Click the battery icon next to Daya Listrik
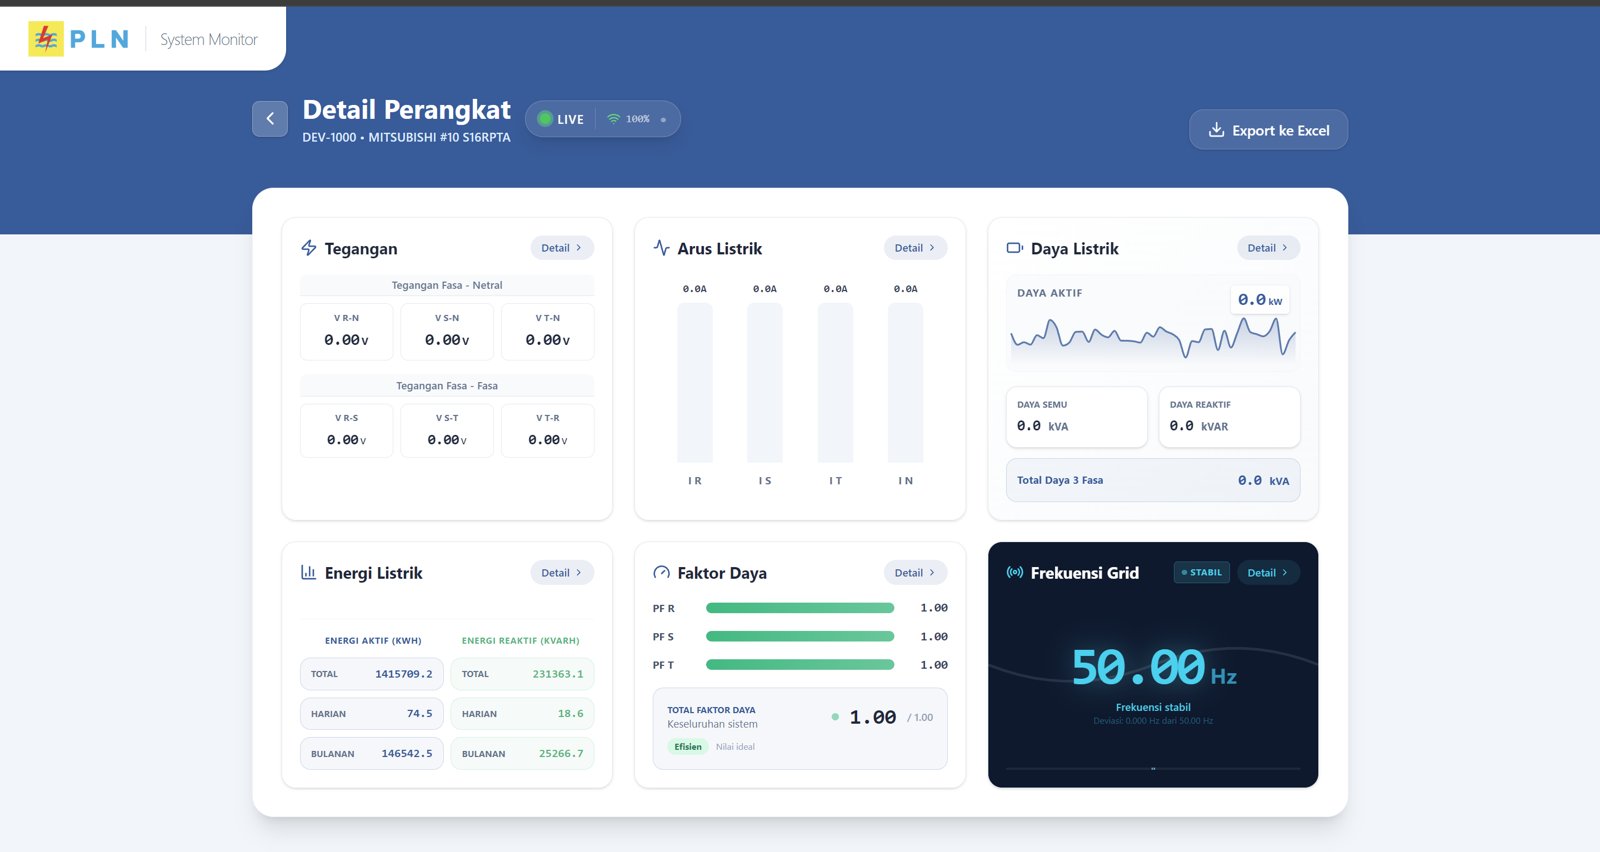 (x=1015, y=248)
